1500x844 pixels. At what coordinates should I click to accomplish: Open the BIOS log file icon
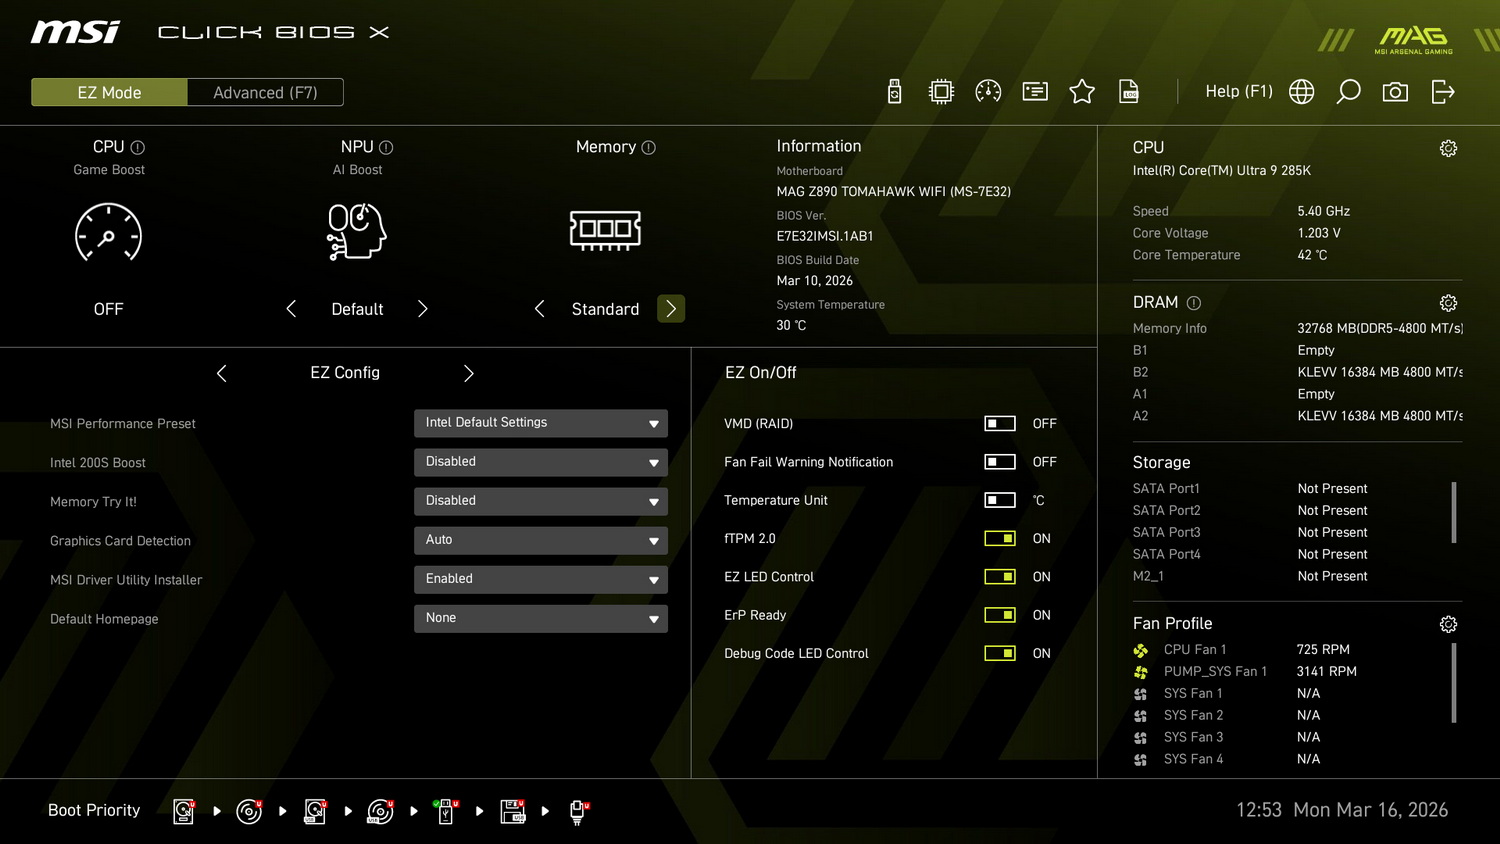1128,91
